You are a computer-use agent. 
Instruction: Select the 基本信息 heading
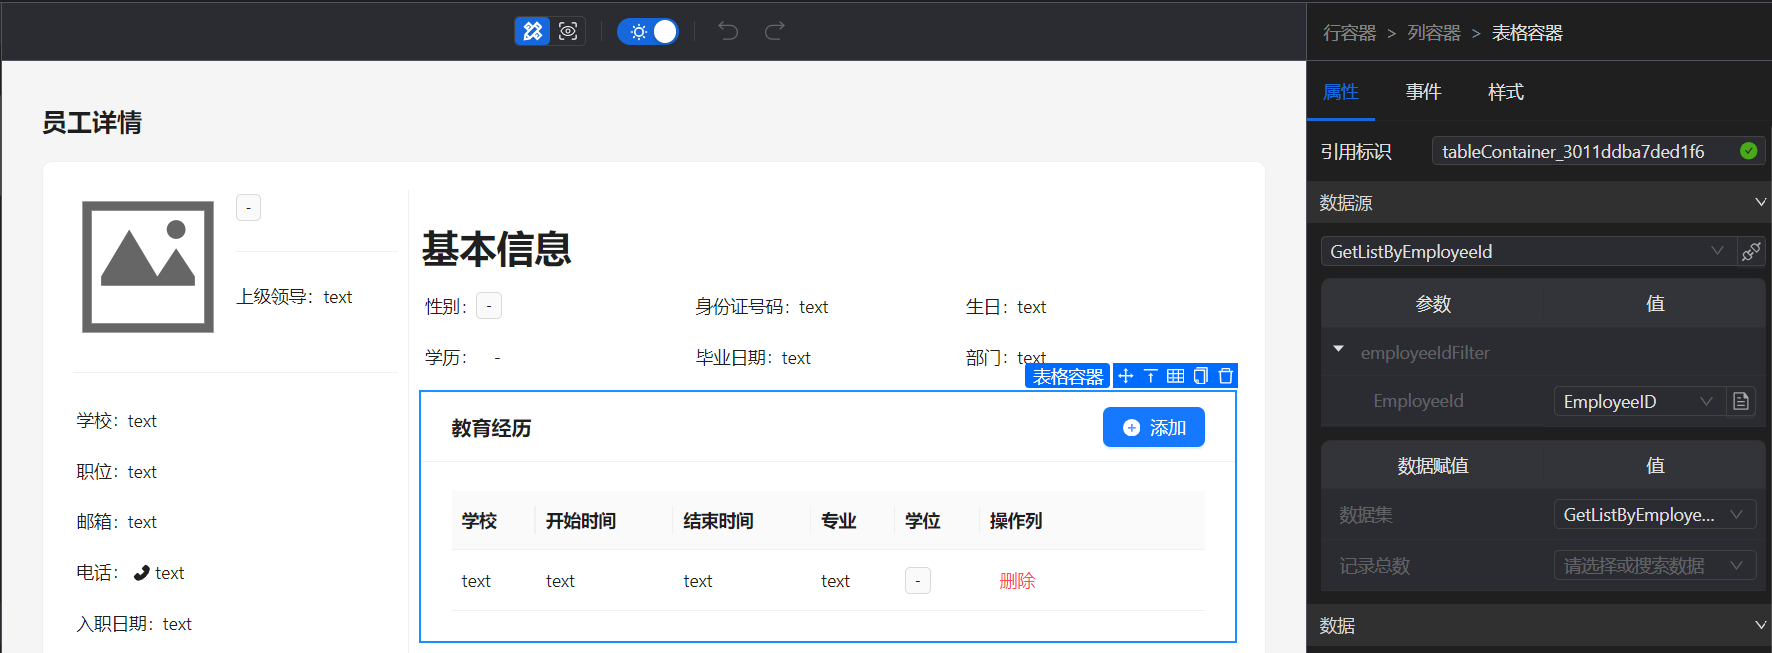496,249
